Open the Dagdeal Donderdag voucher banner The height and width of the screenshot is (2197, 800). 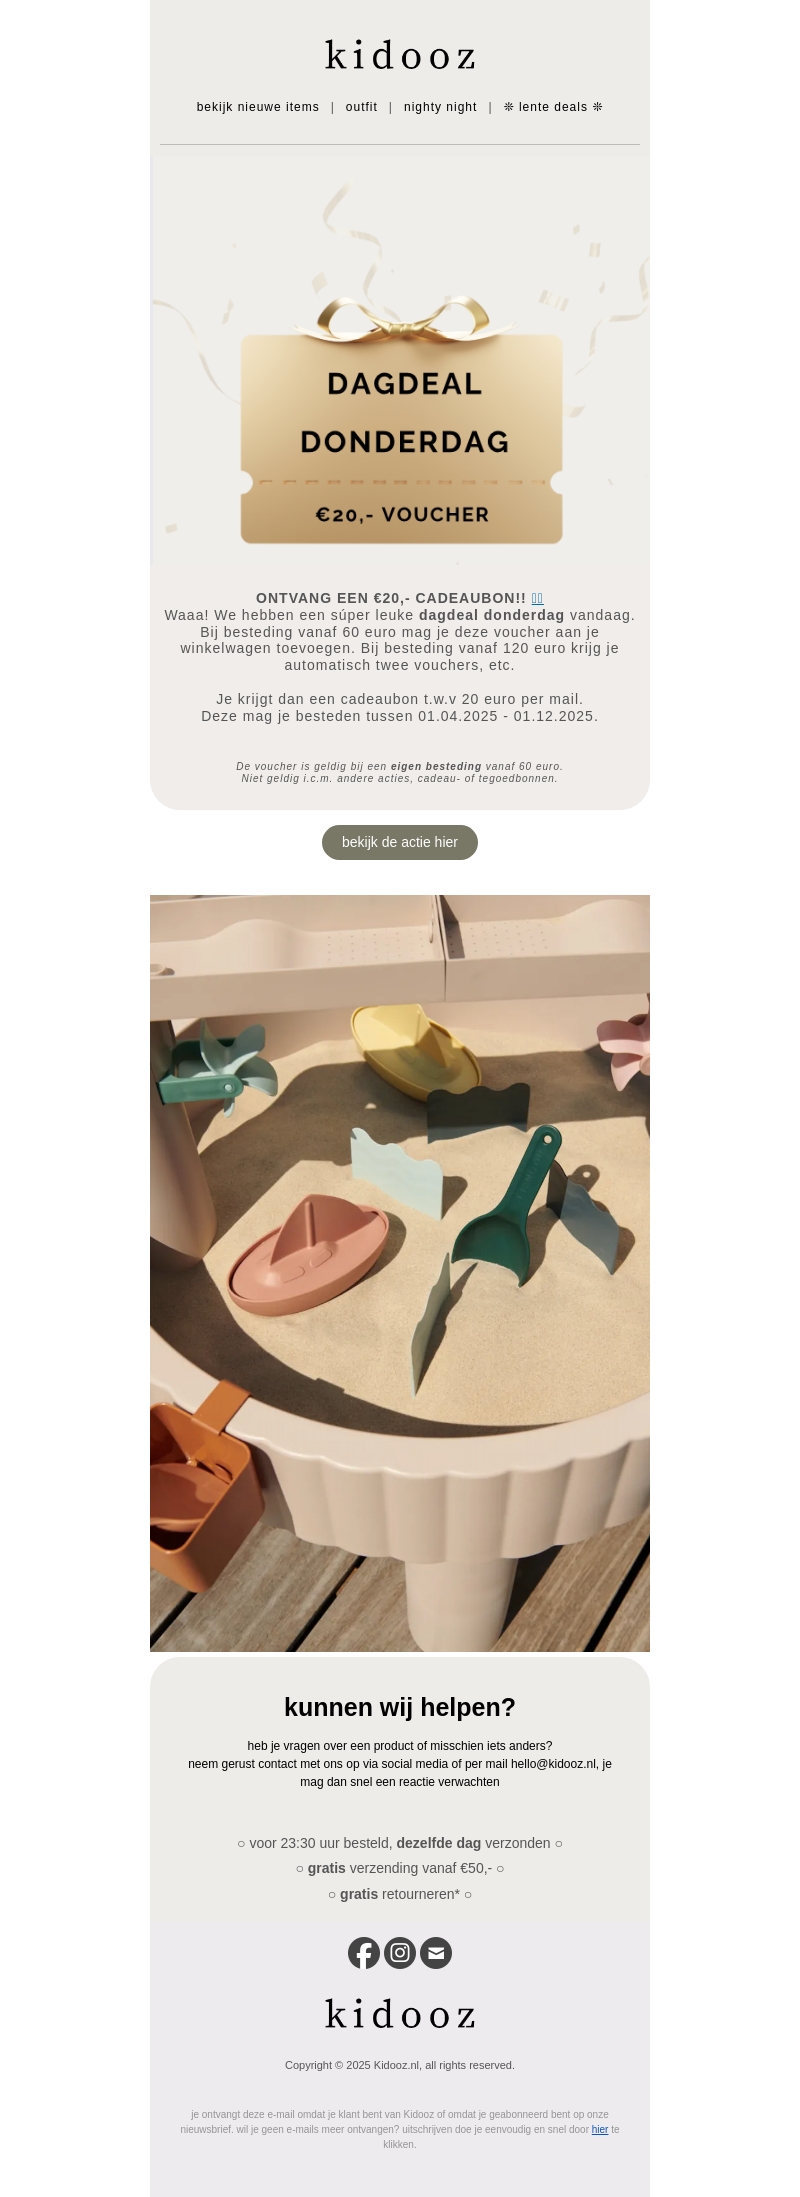click(x=400, y=356)
